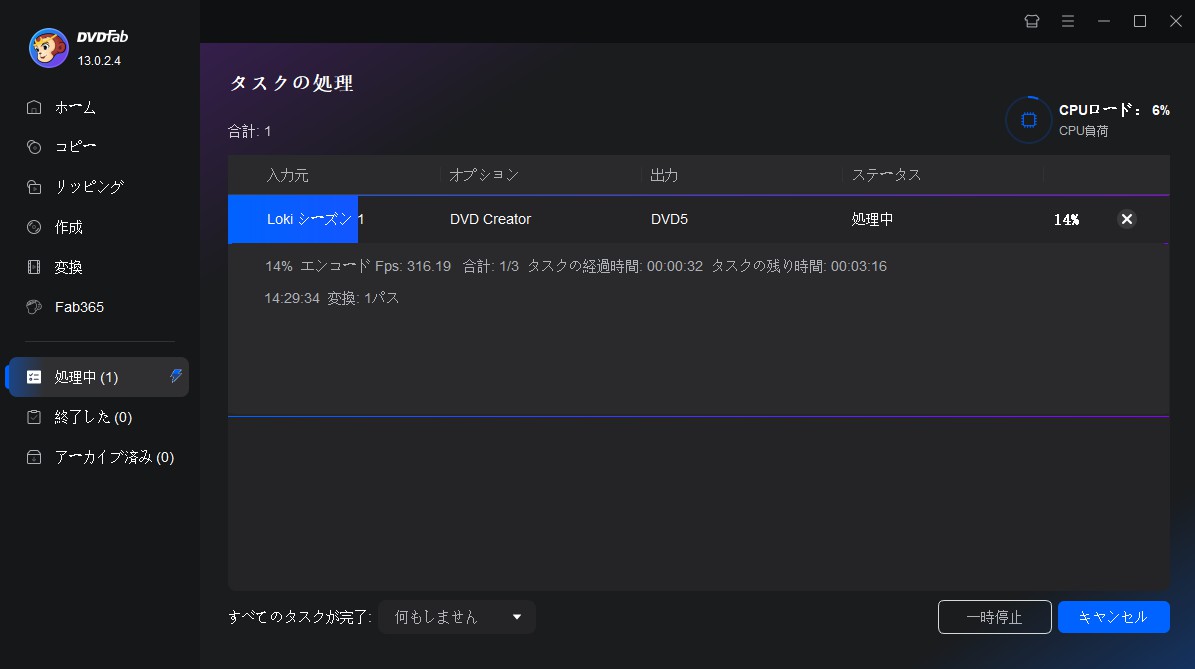Open the 変換 module
The width and height of the screenshot is (1195, 669).
click(x=68, y=267)
